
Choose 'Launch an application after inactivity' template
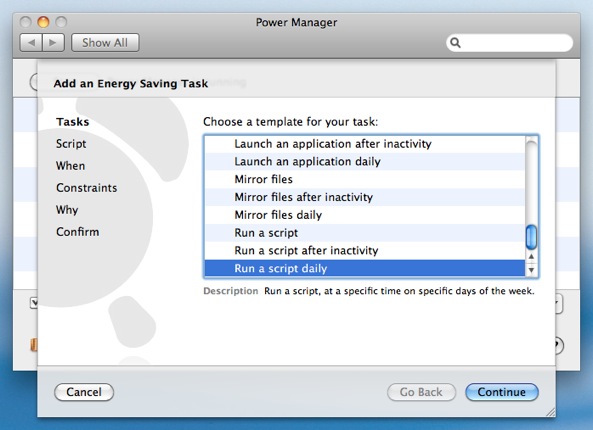(x=365, y=144)
